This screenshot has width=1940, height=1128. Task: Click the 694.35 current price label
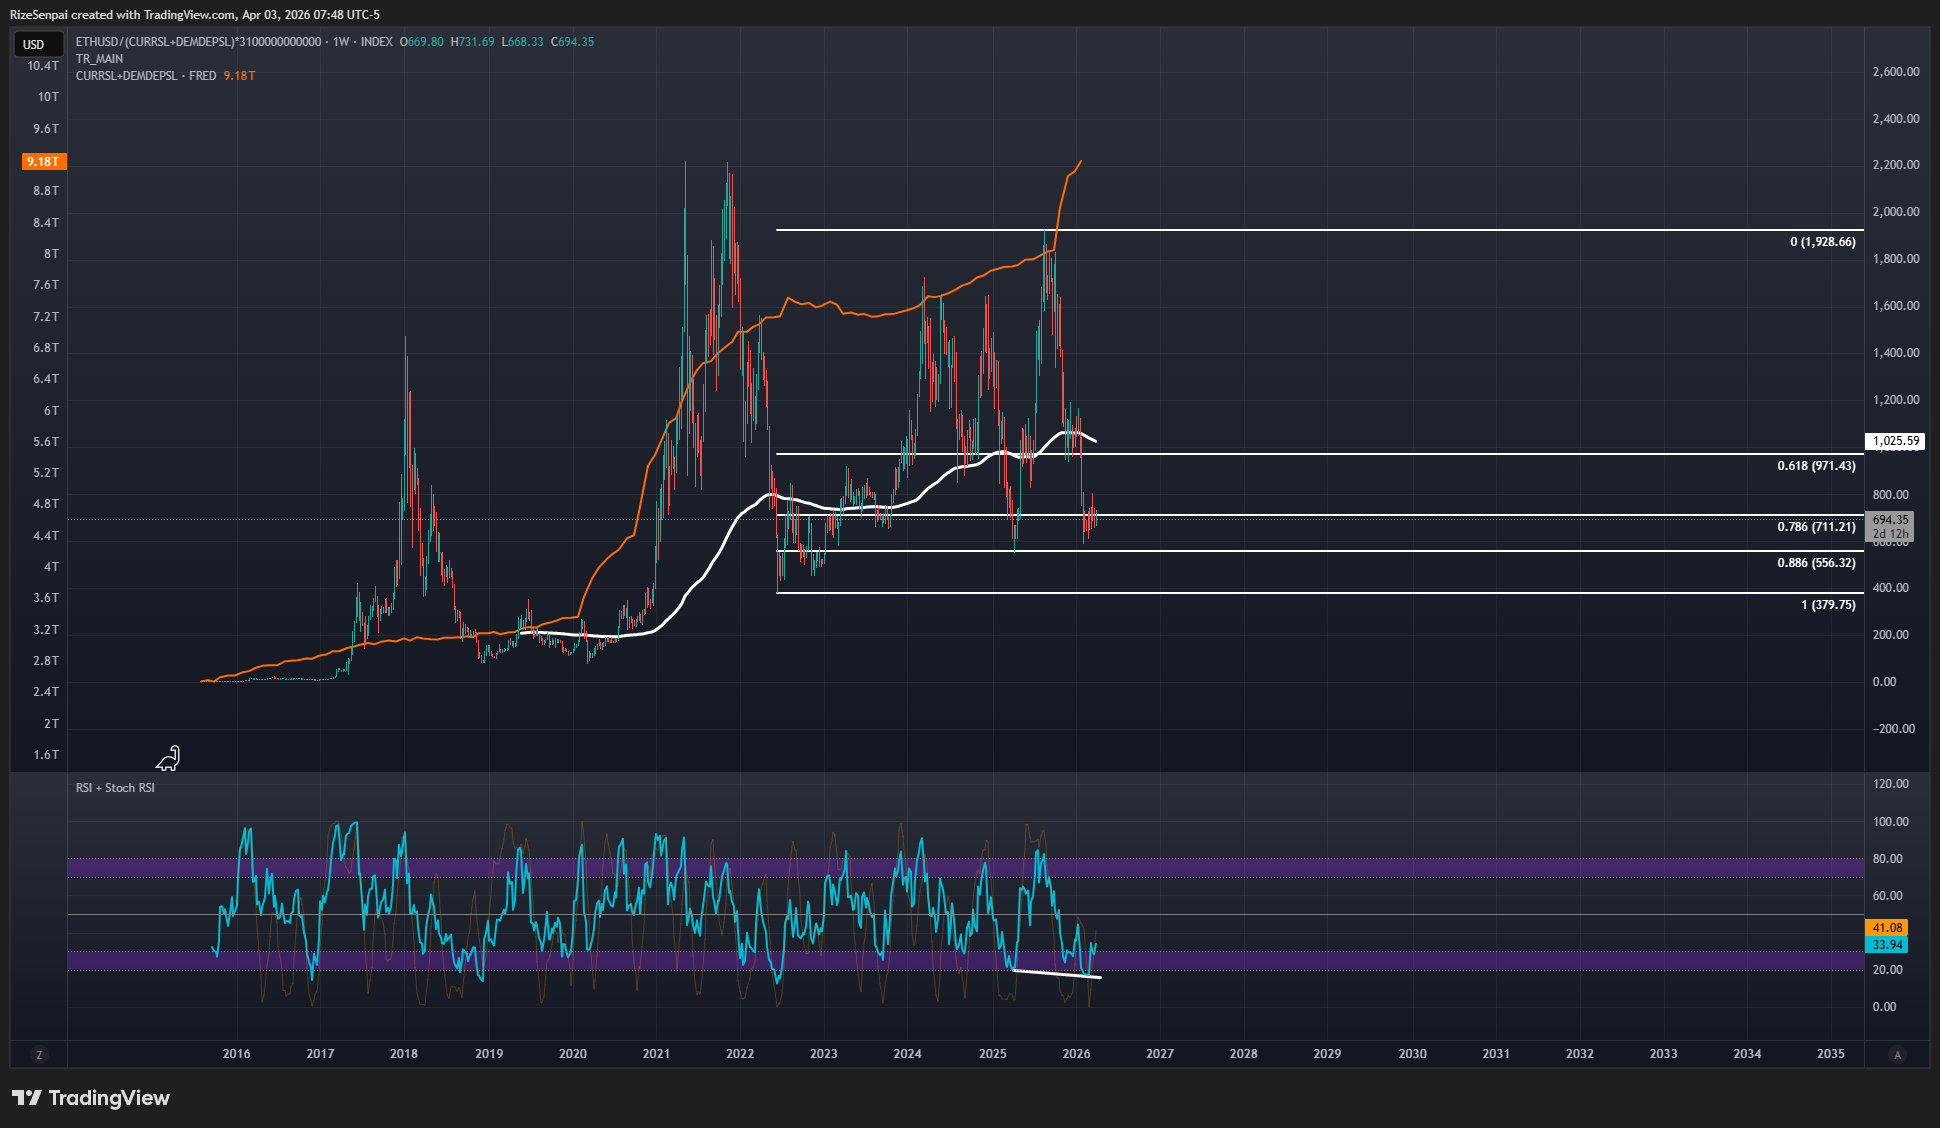click(1890, 520)
